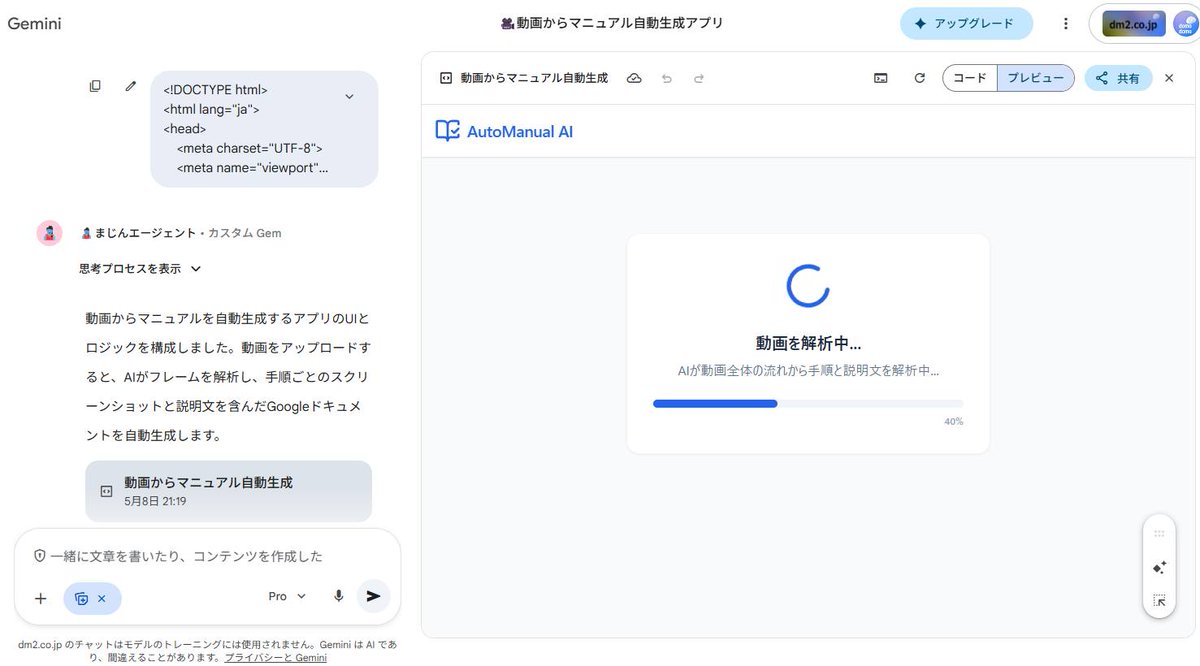The image size is (1200, 666).
Task: Redo with the forward arrow in canvas
Action: (699, 78)
